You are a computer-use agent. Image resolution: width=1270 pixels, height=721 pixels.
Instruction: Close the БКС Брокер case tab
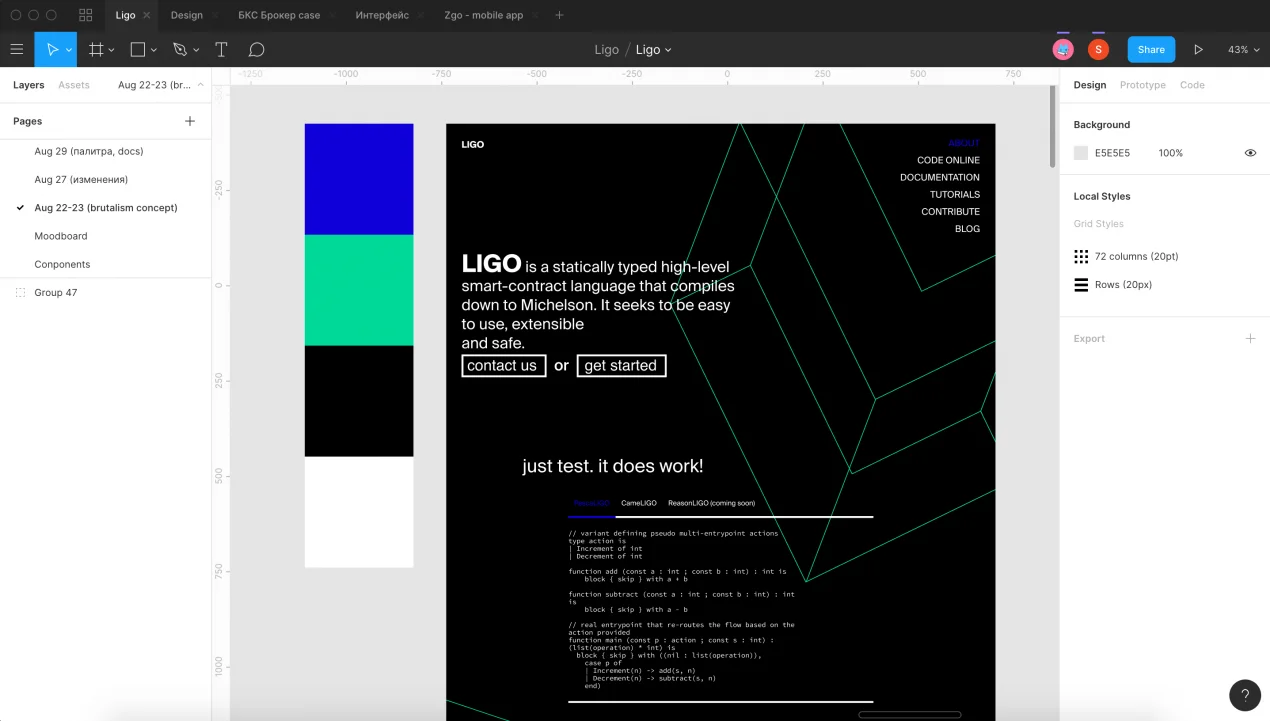click(x=332, y=15)
